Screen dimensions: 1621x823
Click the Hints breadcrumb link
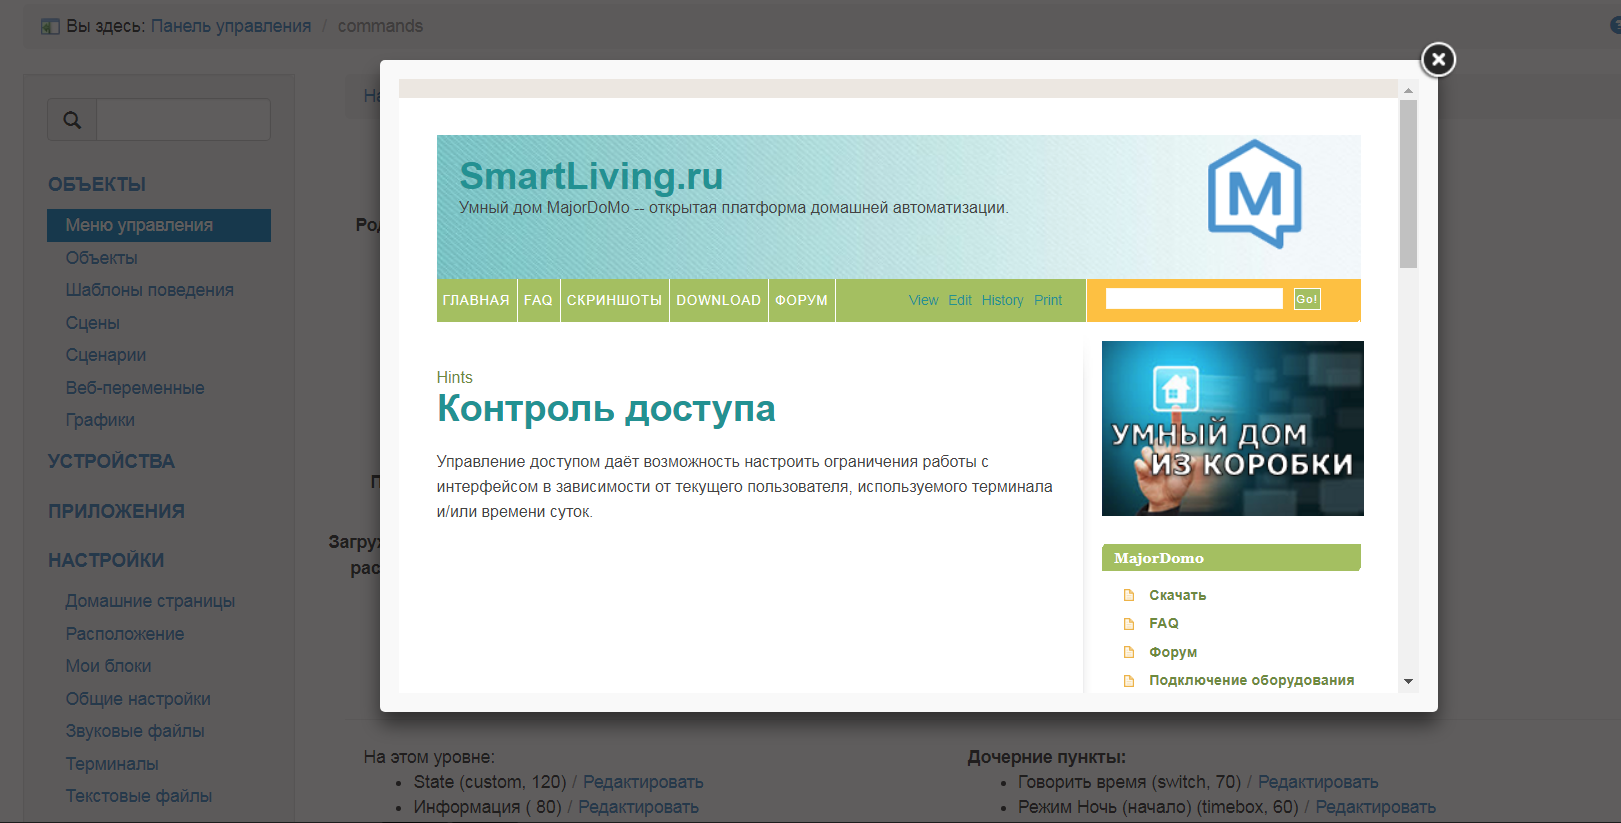(x=454, y=377)
